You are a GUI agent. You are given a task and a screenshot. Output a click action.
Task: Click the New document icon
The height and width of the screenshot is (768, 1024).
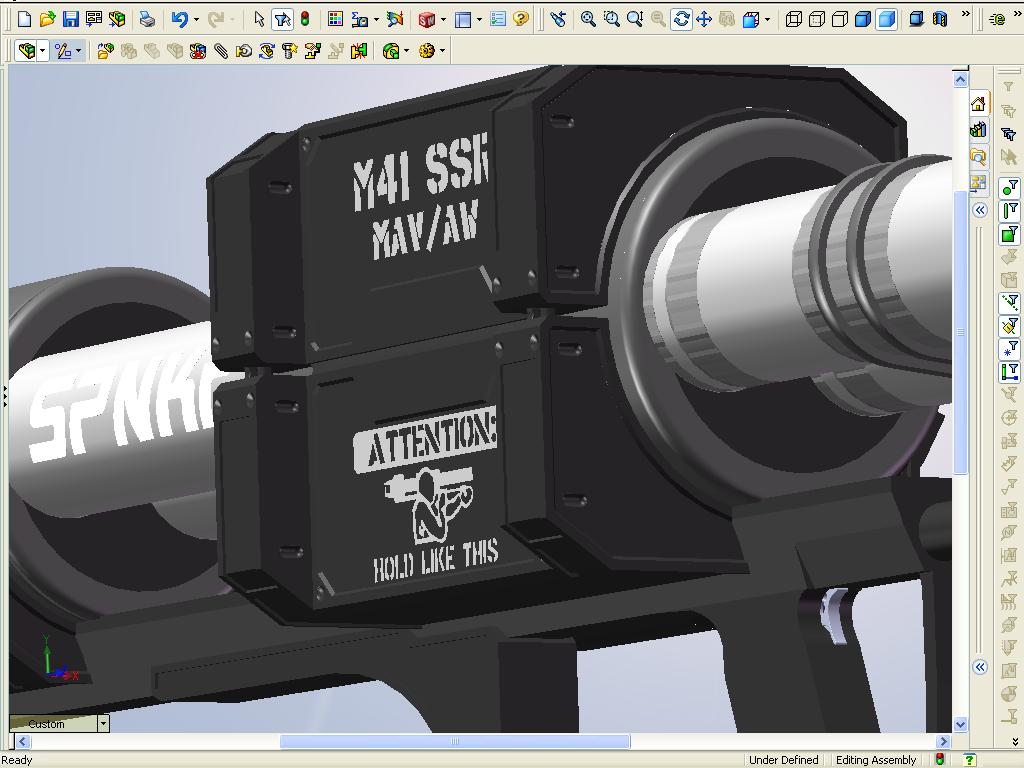click(24, 19)
